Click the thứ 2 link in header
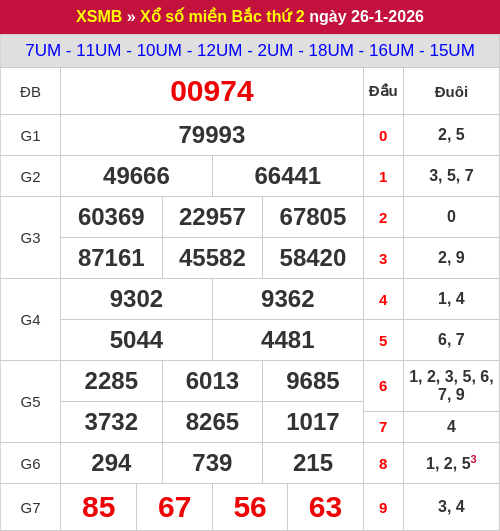The height and width of the screenshot is (531, 500). point(285,17)
